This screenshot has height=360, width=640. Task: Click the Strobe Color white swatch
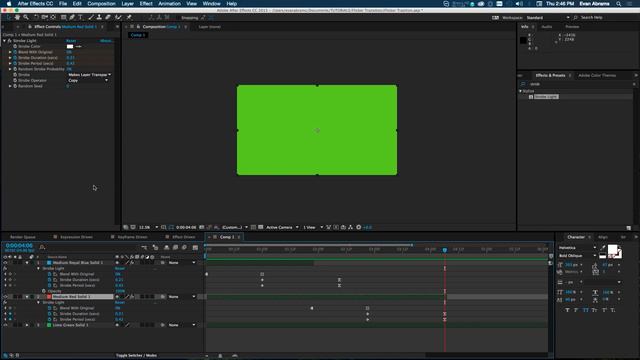coord(70,47)
